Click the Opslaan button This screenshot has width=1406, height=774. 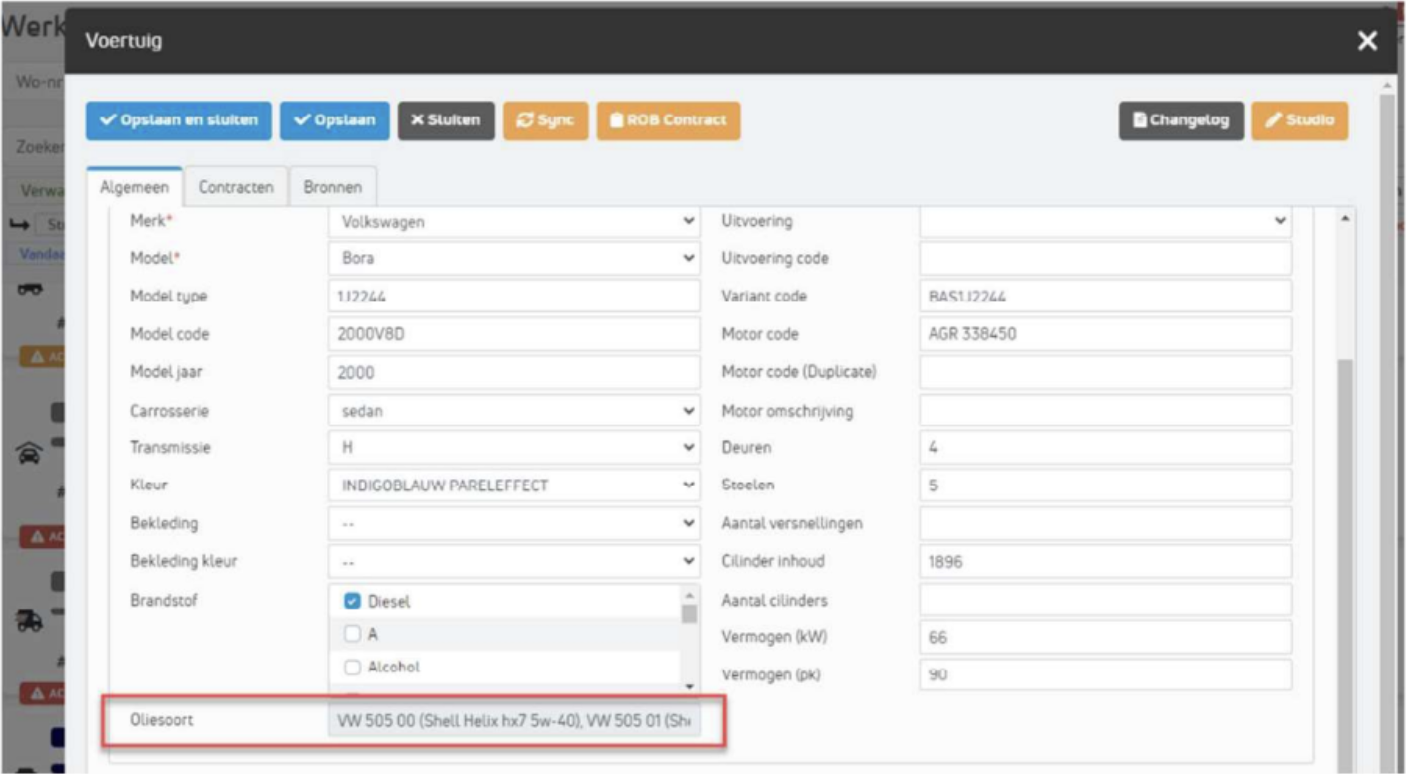click(335, 121)
